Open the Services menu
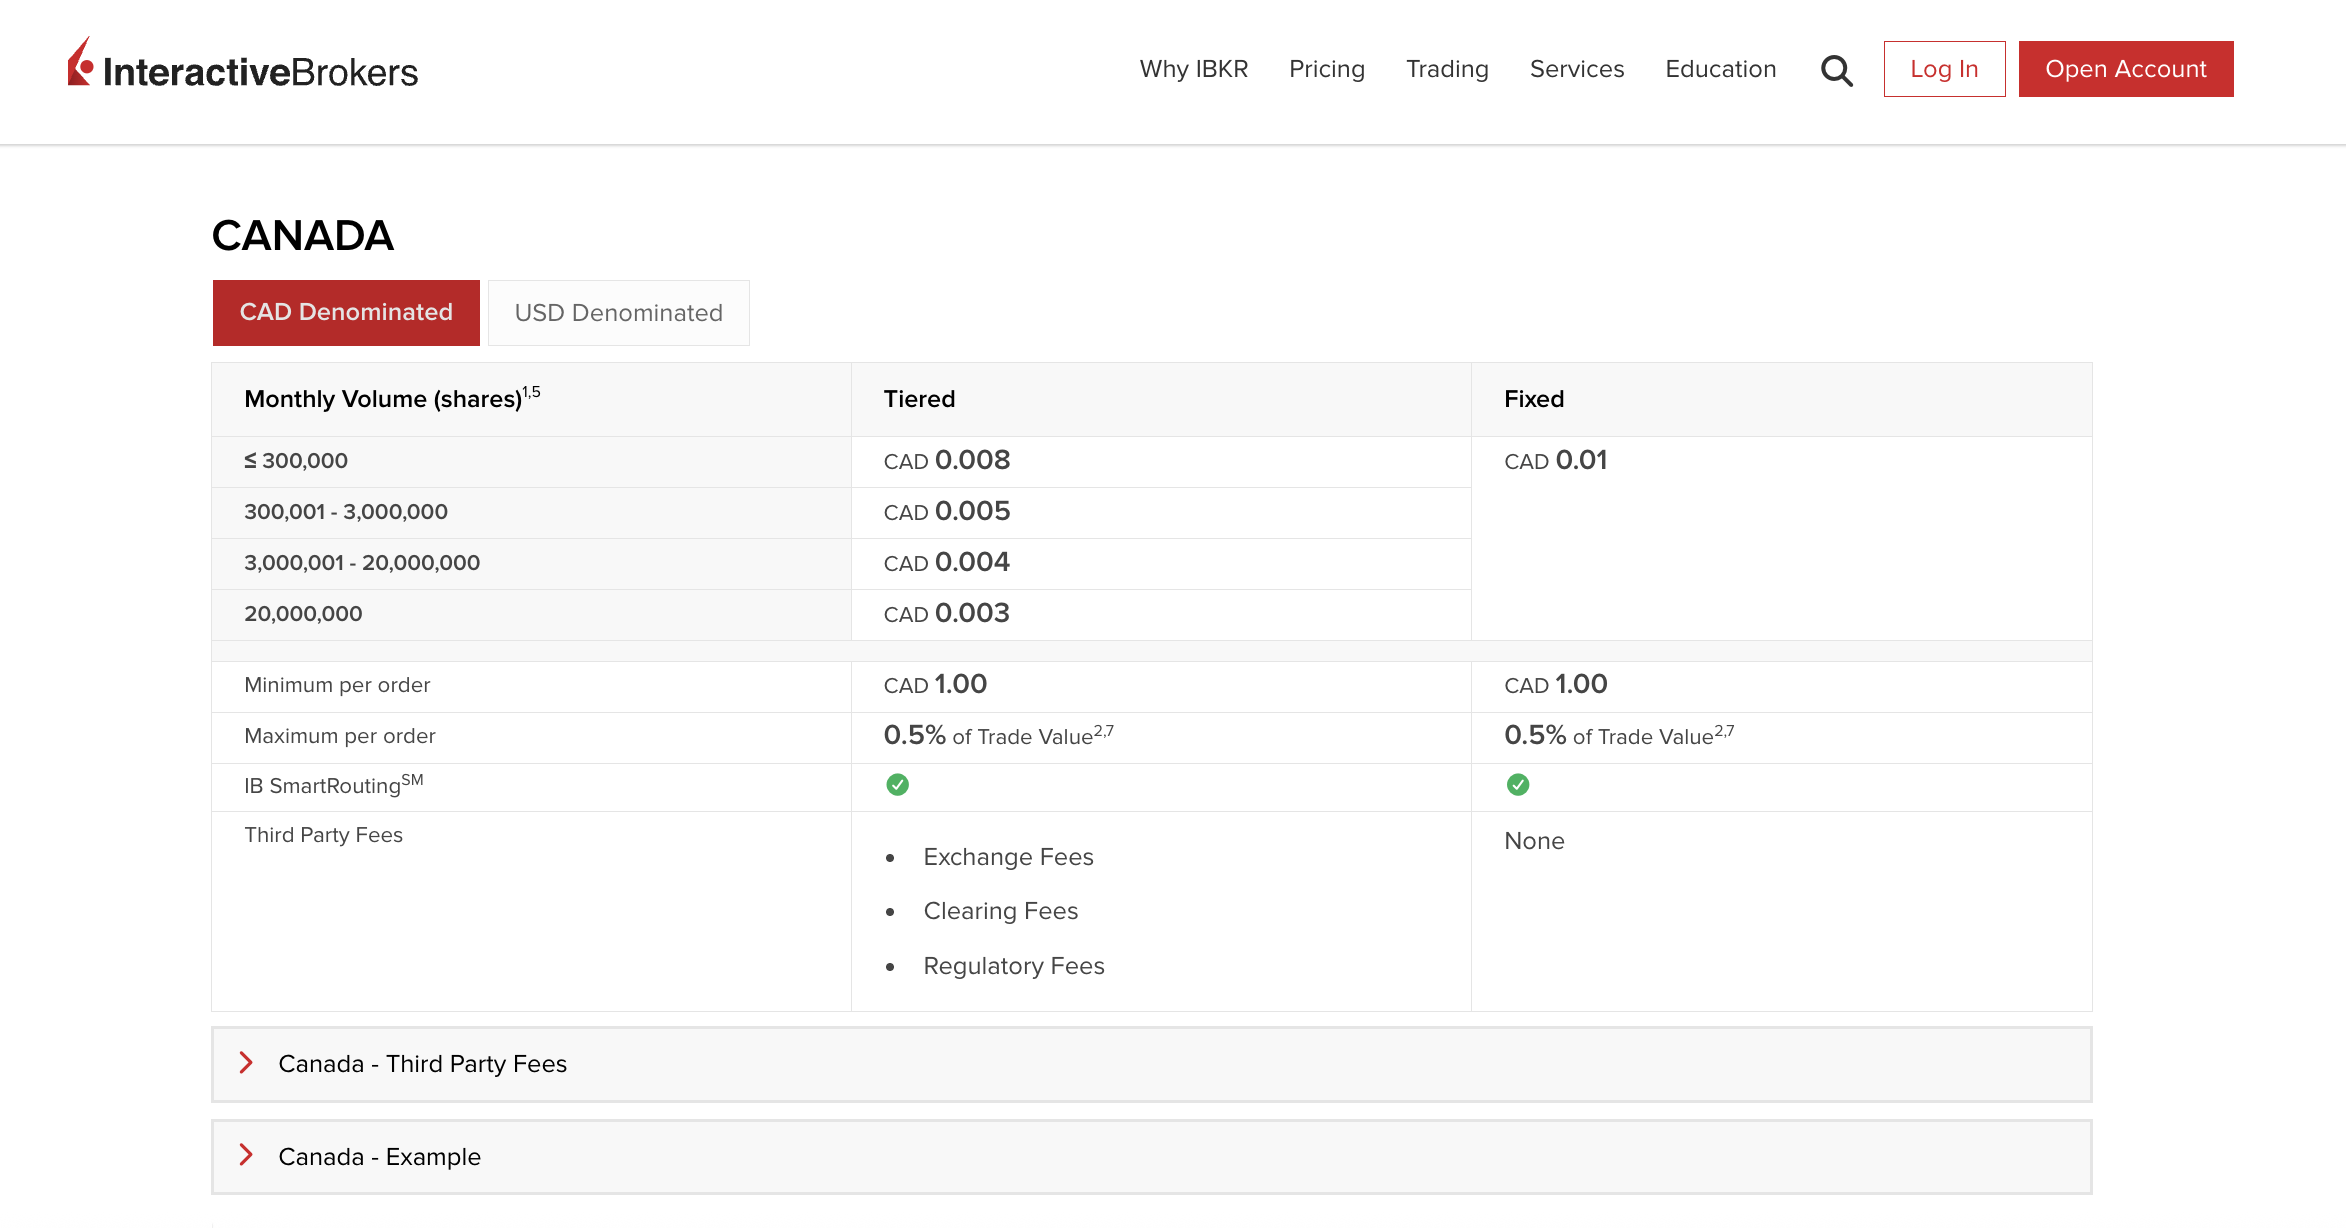 coord(1577,69)
